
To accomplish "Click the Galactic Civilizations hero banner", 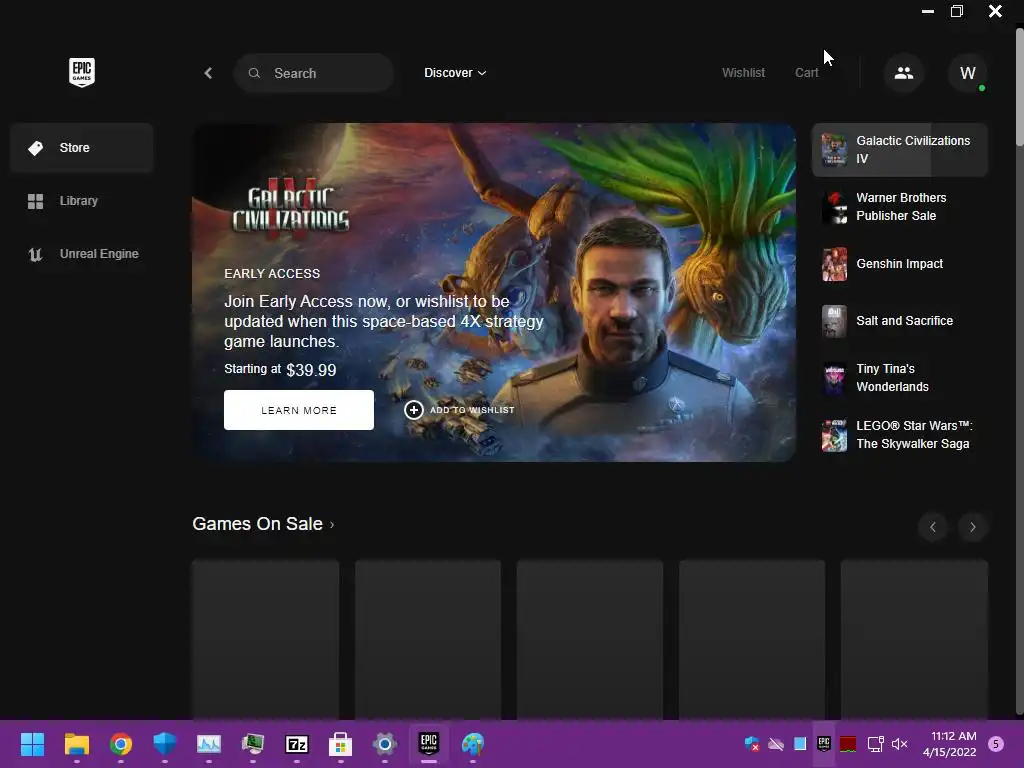I will tap(494, 293).
